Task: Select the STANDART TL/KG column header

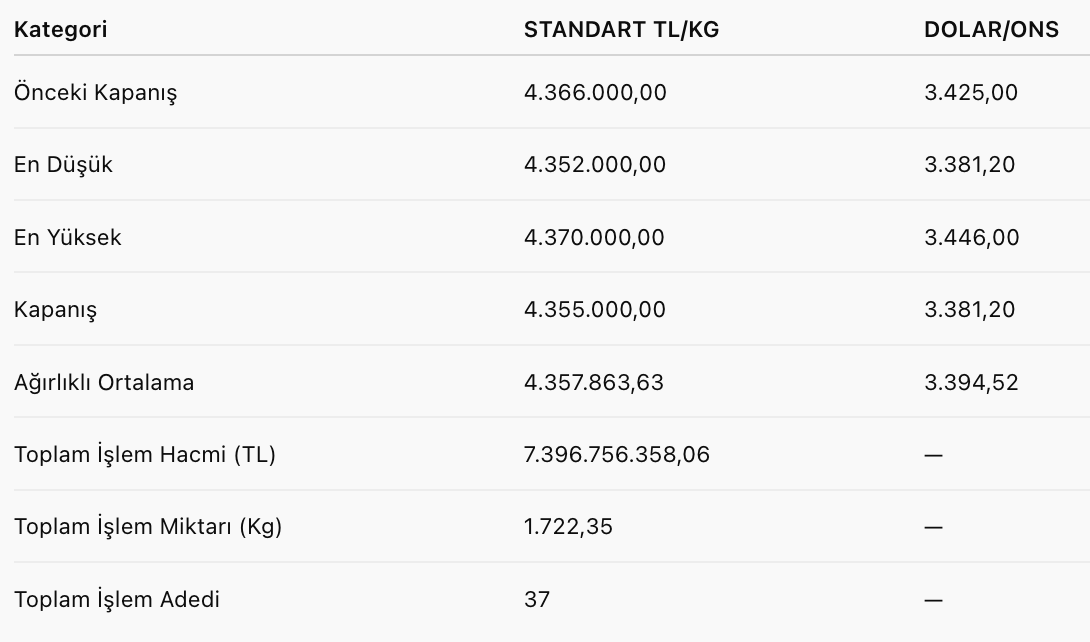Action: (x=621, y=29)
